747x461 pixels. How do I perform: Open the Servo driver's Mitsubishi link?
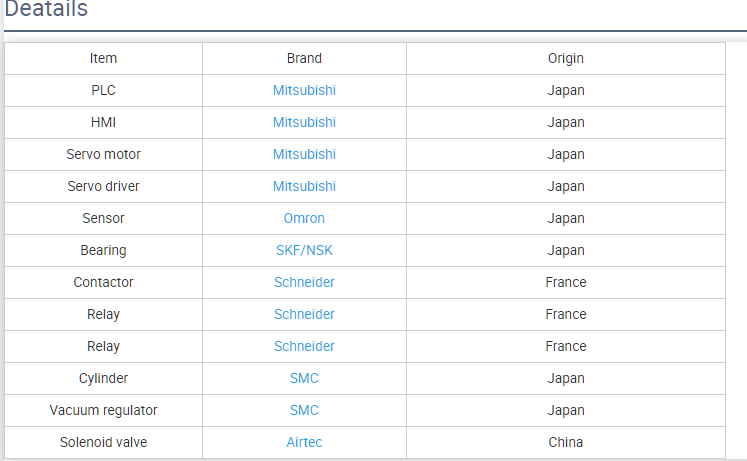click(x=304, y=186)
